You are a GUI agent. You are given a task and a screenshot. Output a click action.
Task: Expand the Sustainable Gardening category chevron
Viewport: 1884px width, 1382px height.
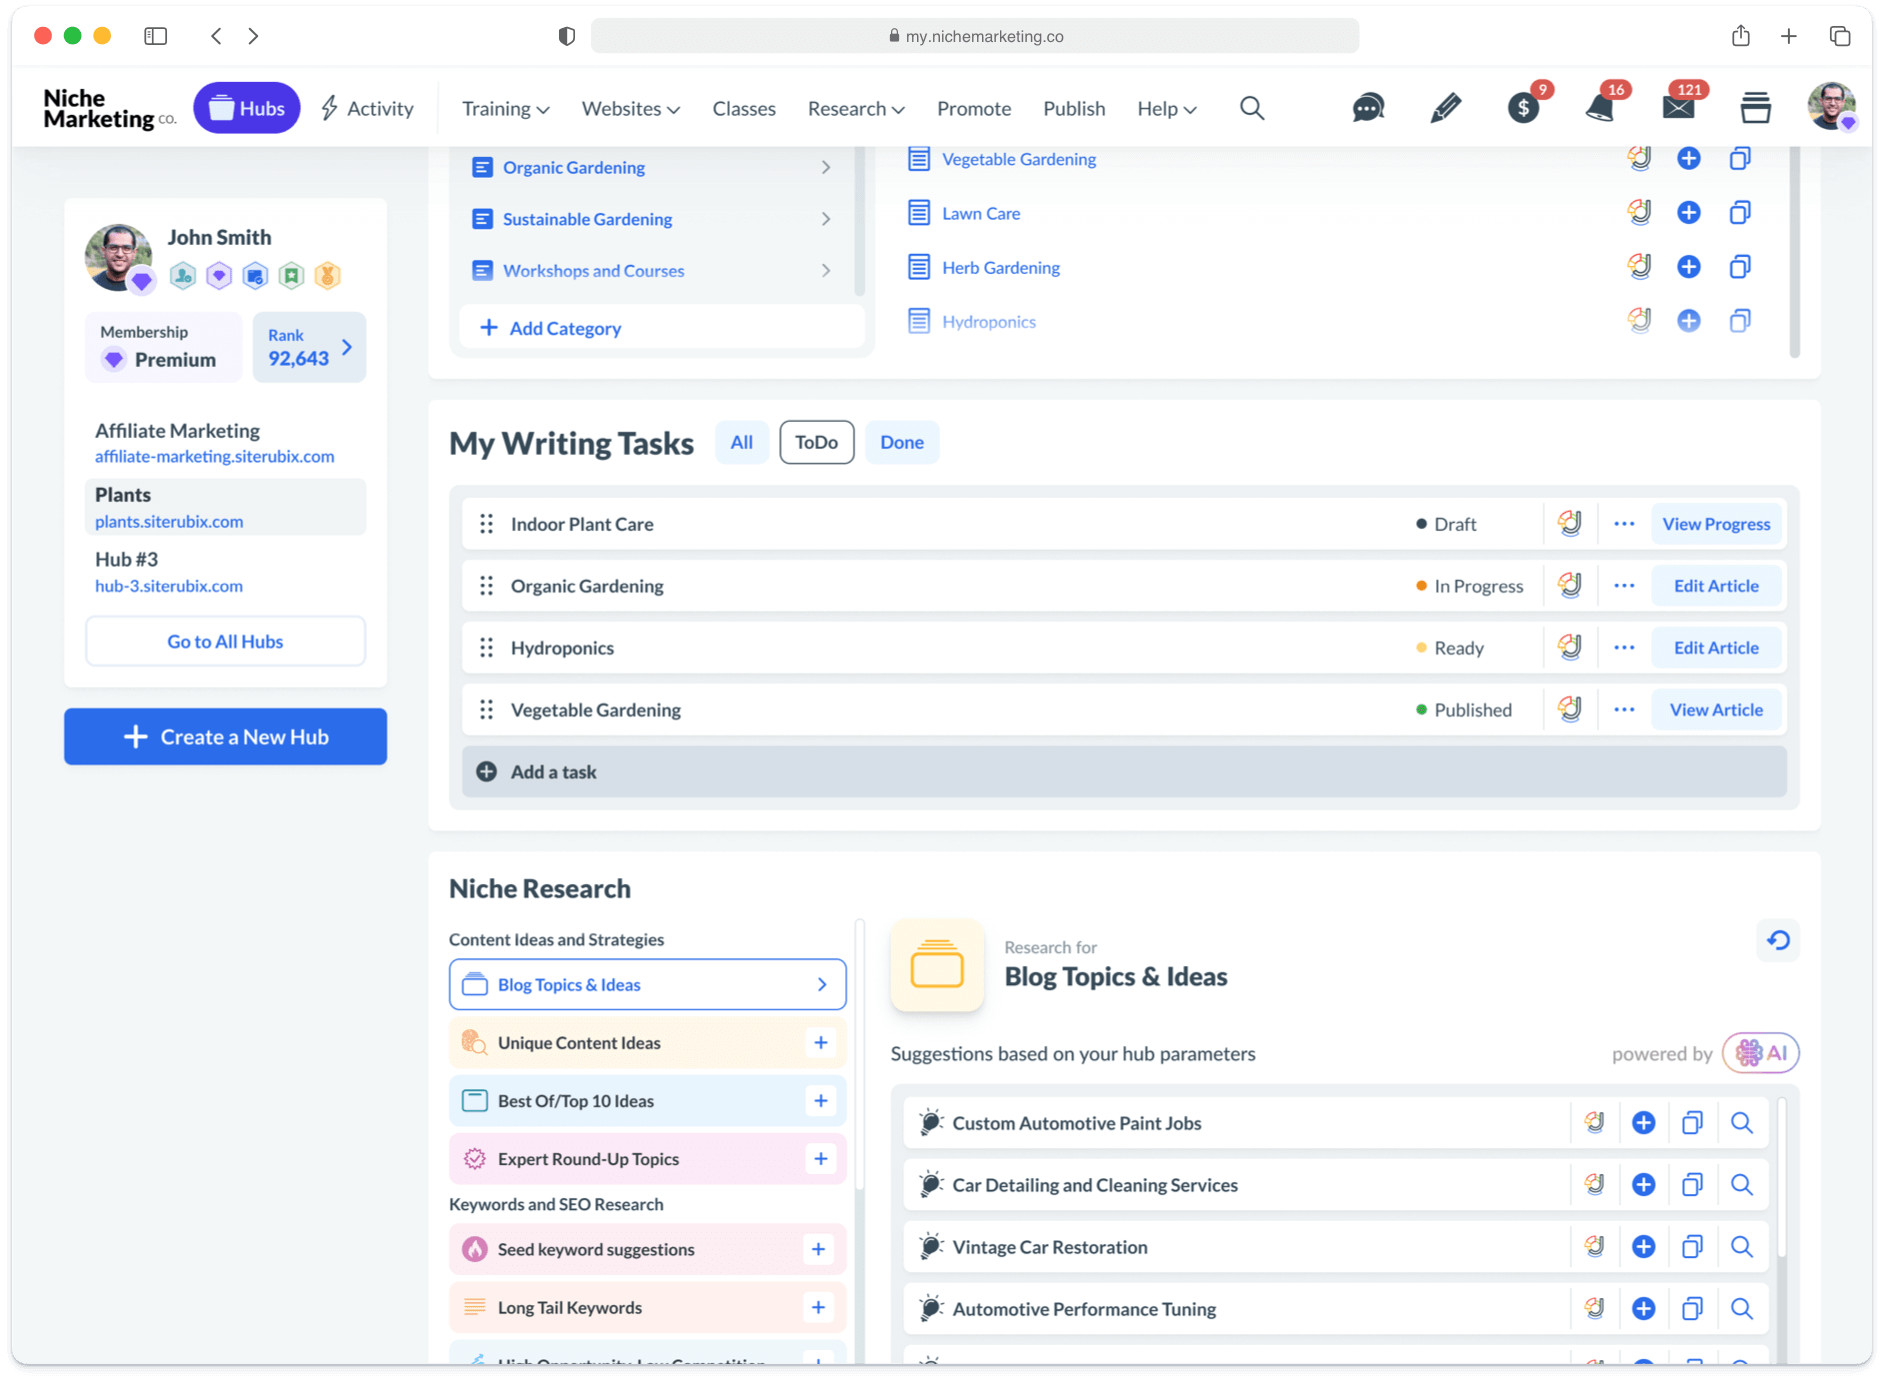[826, 218]
